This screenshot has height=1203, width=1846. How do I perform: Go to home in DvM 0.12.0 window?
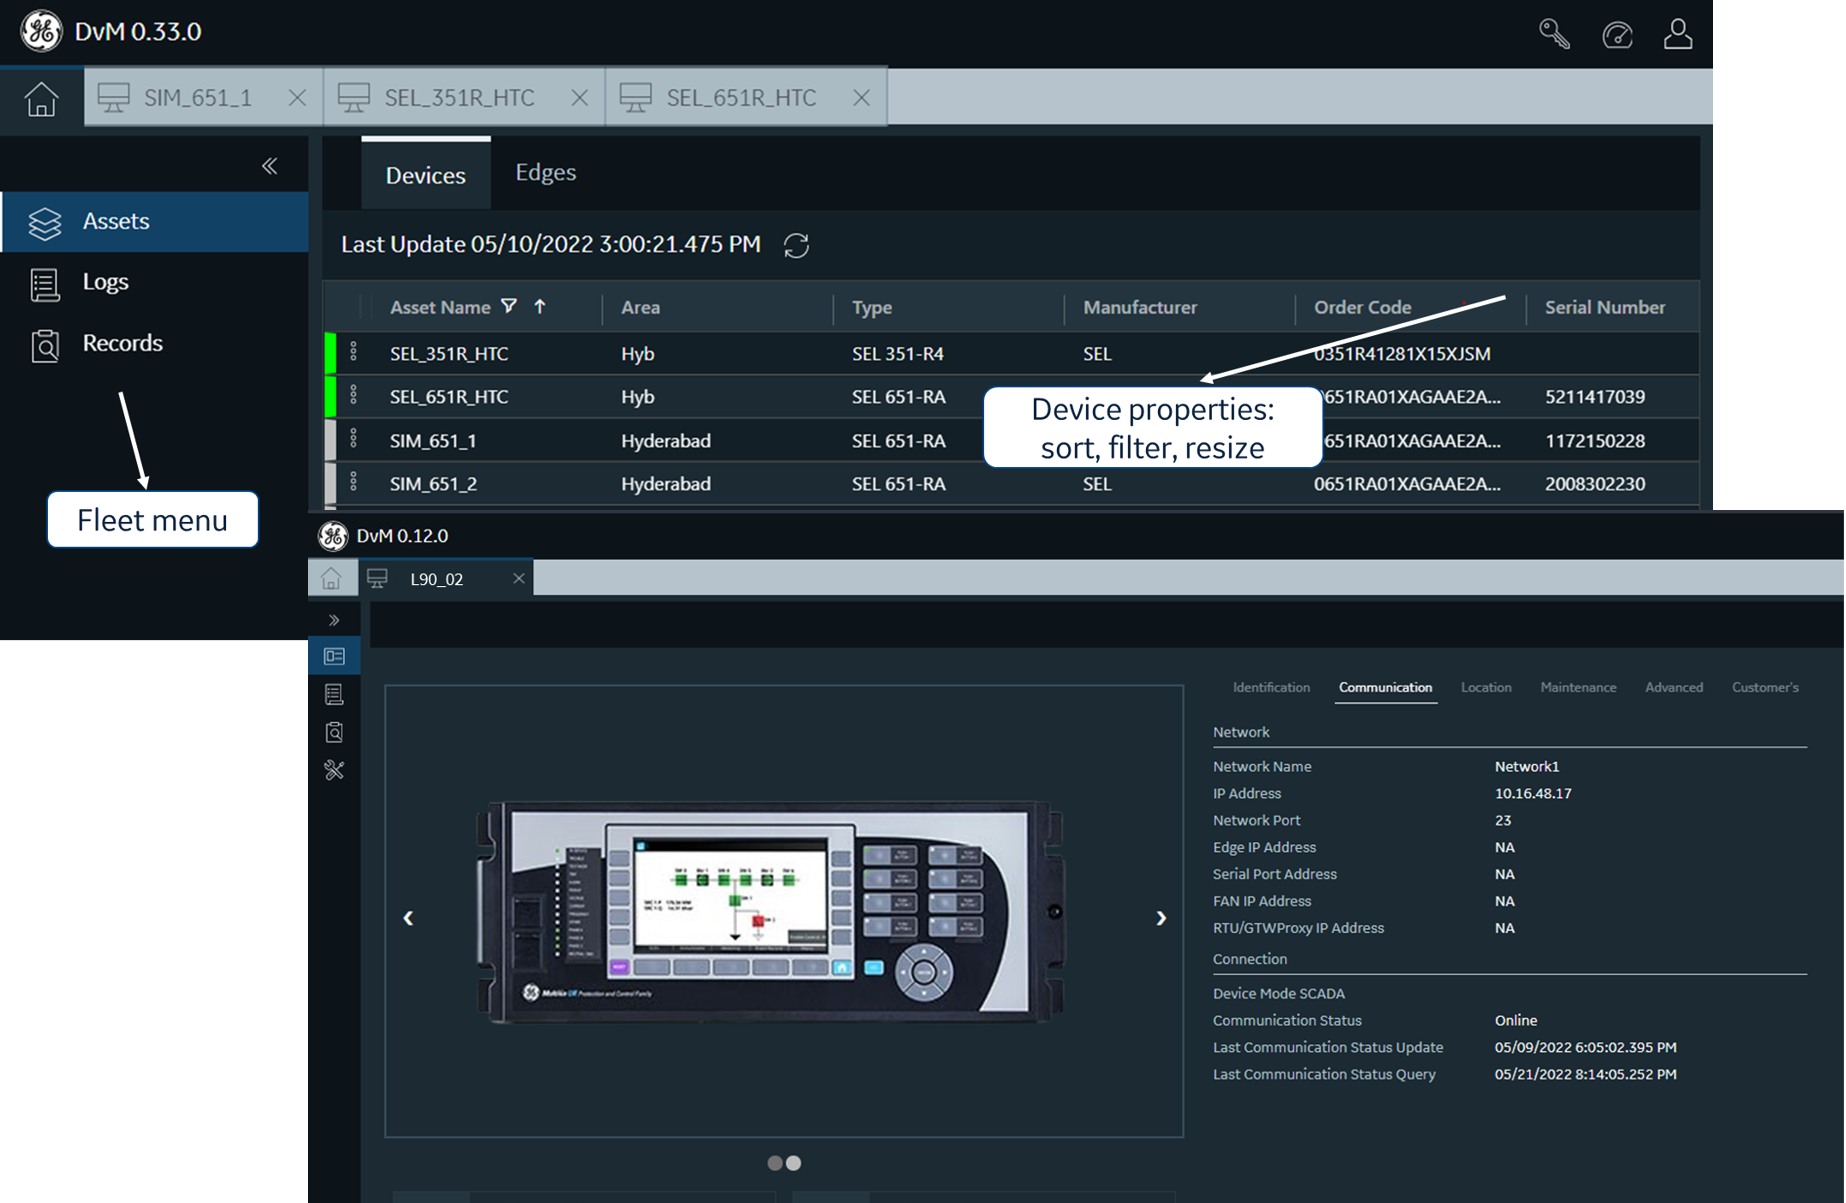(x=331, y=579)
